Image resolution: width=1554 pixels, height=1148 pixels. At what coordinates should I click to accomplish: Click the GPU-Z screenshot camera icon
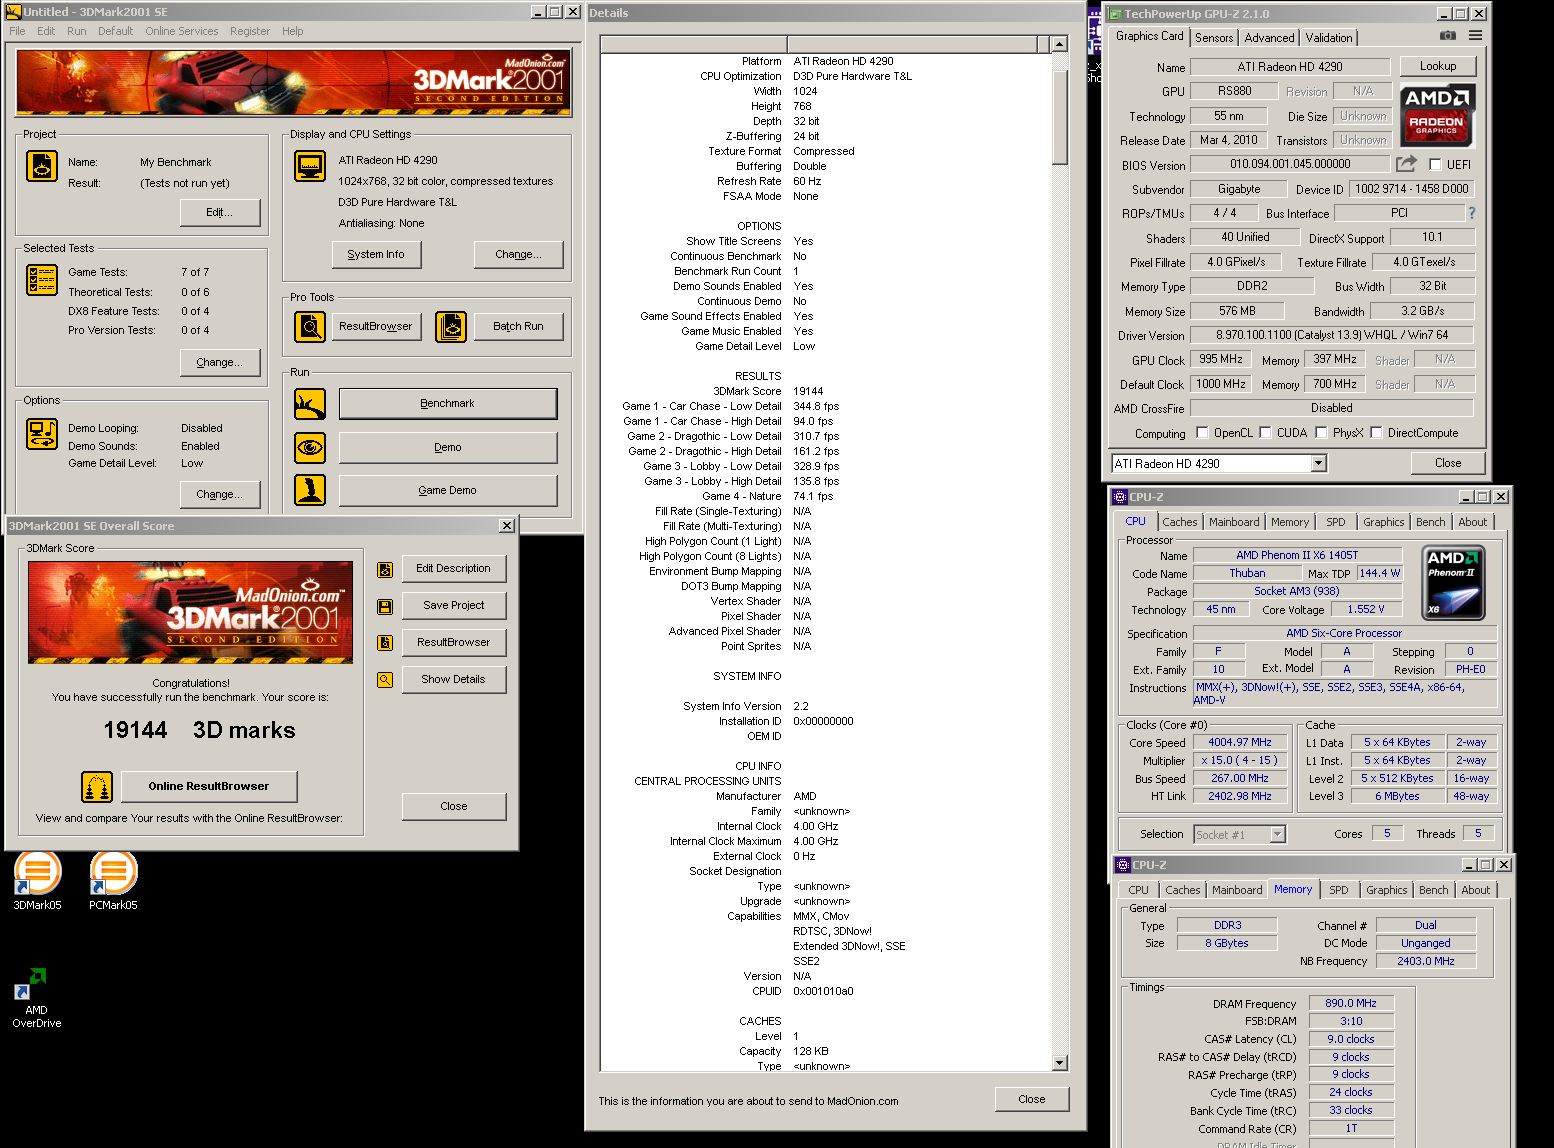[1447, 35]
